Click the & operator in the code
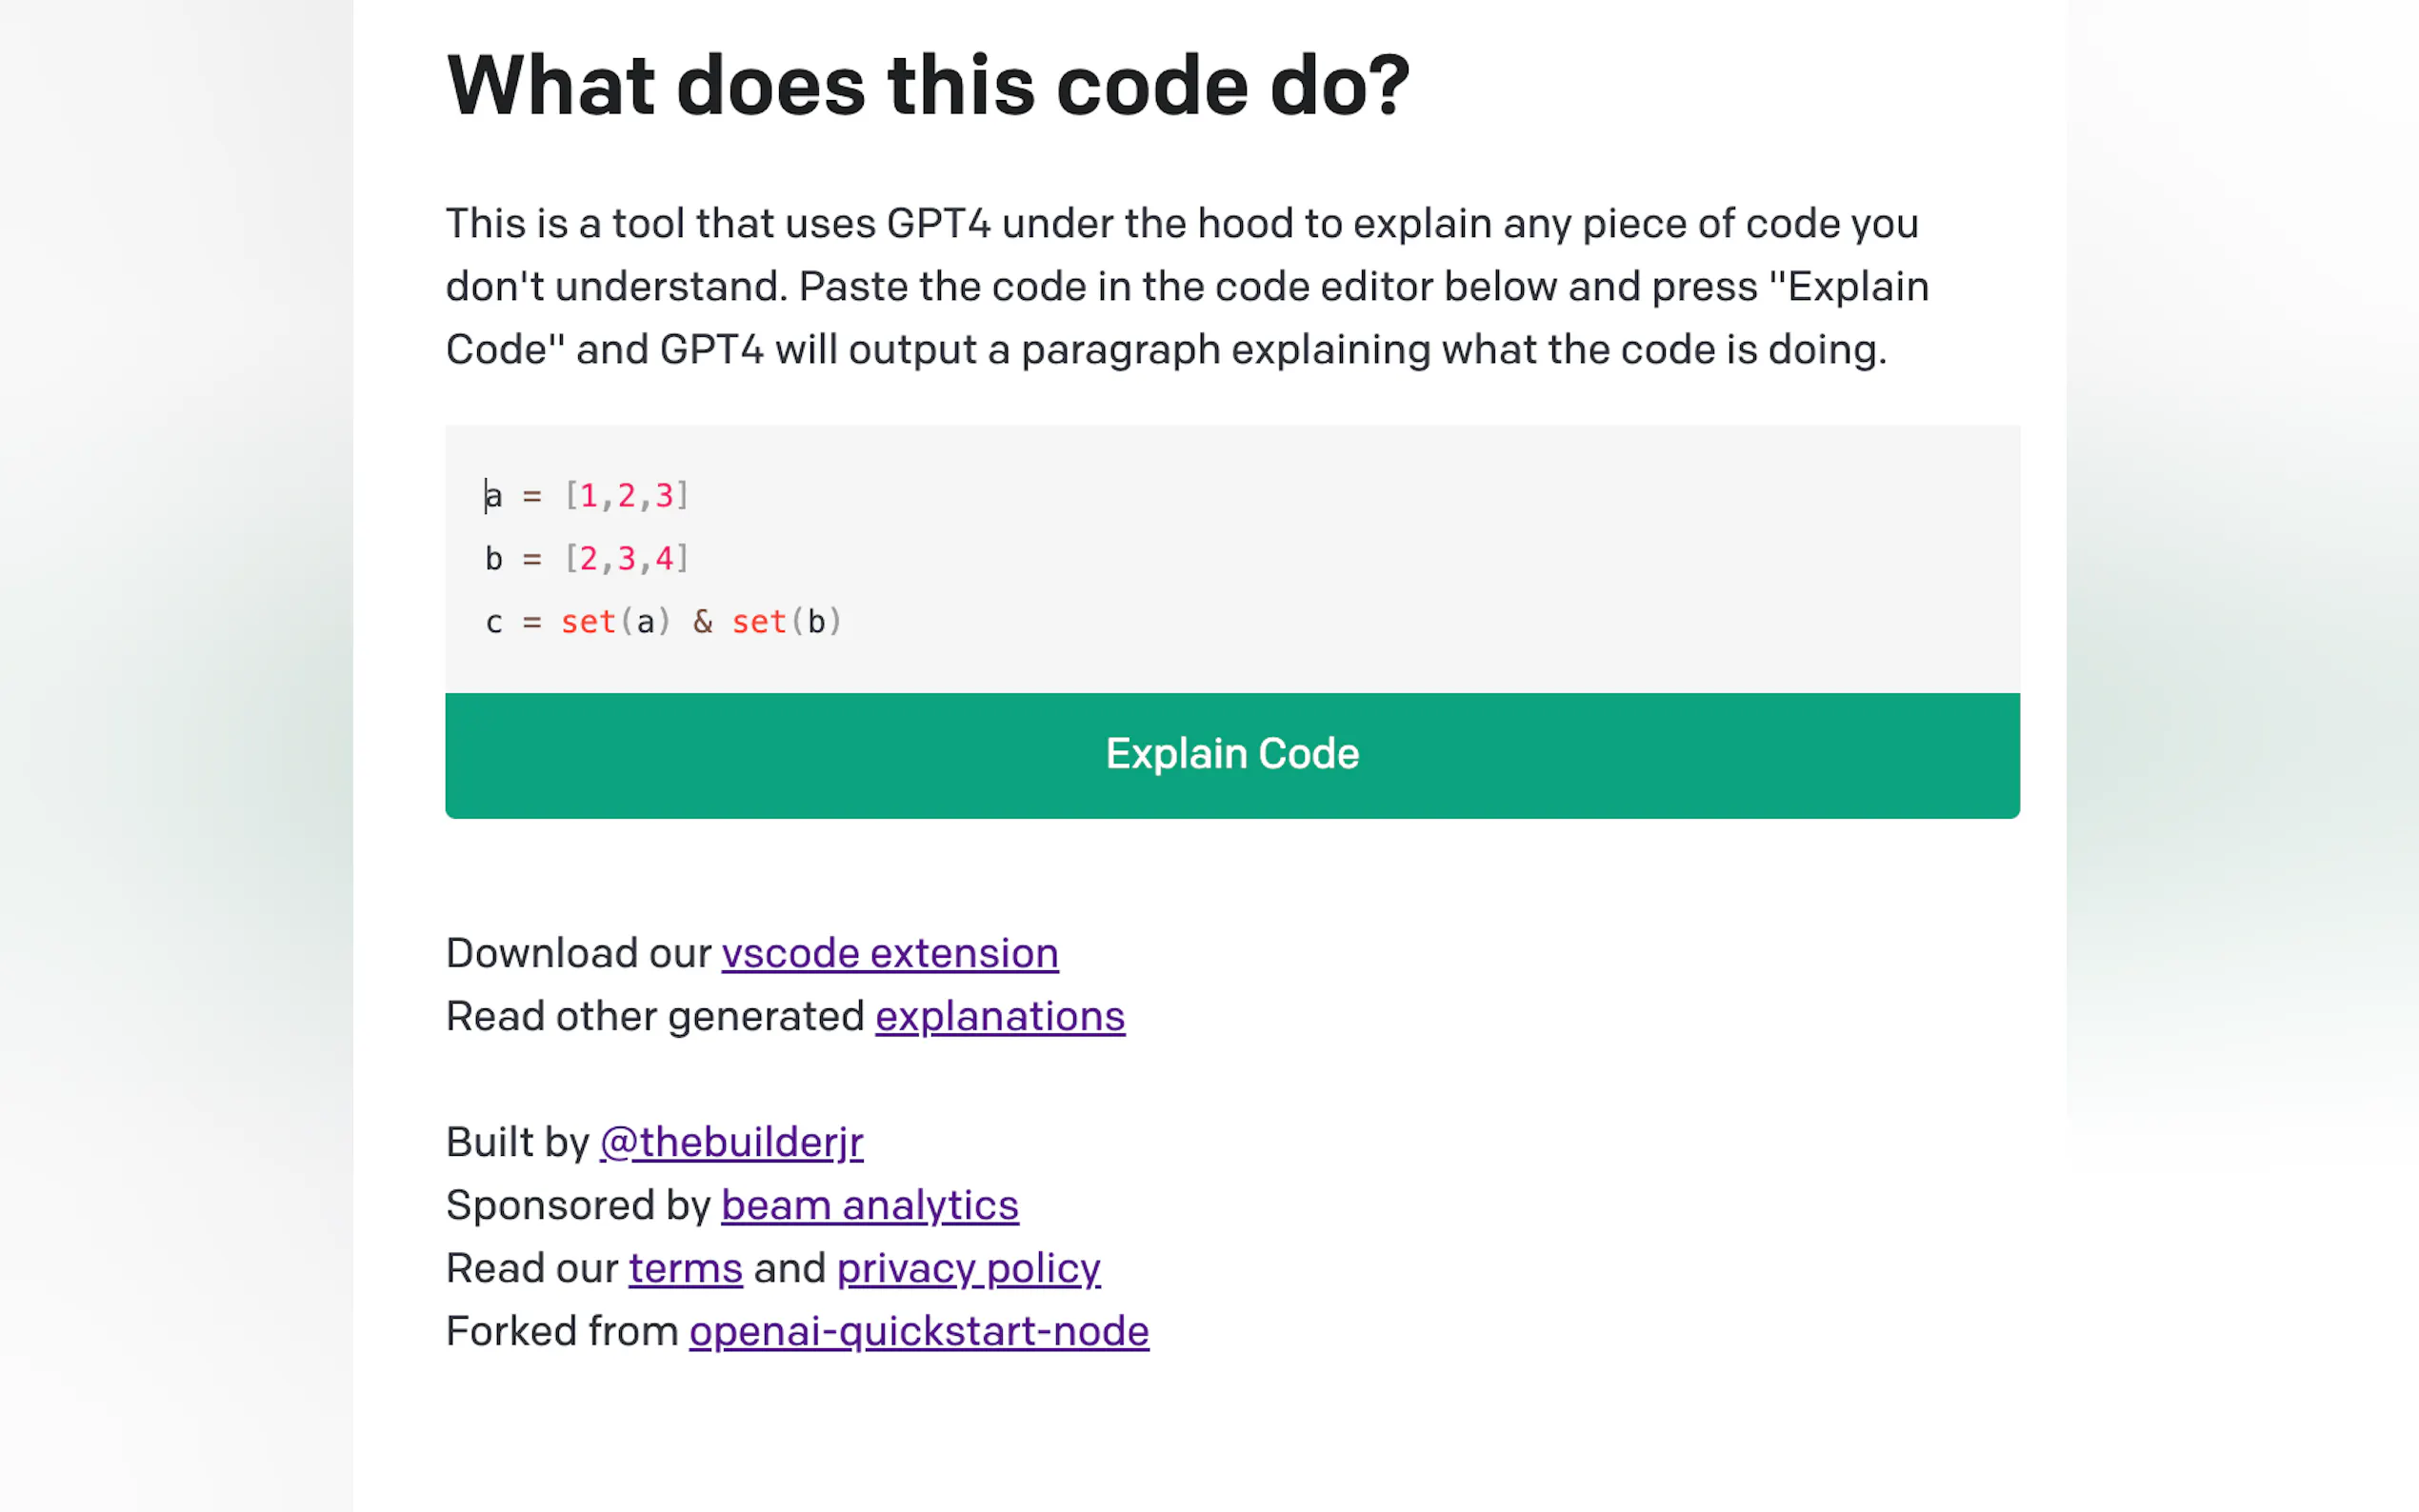The height and width of the screenshot is (1512, 2419). [703, 622]
